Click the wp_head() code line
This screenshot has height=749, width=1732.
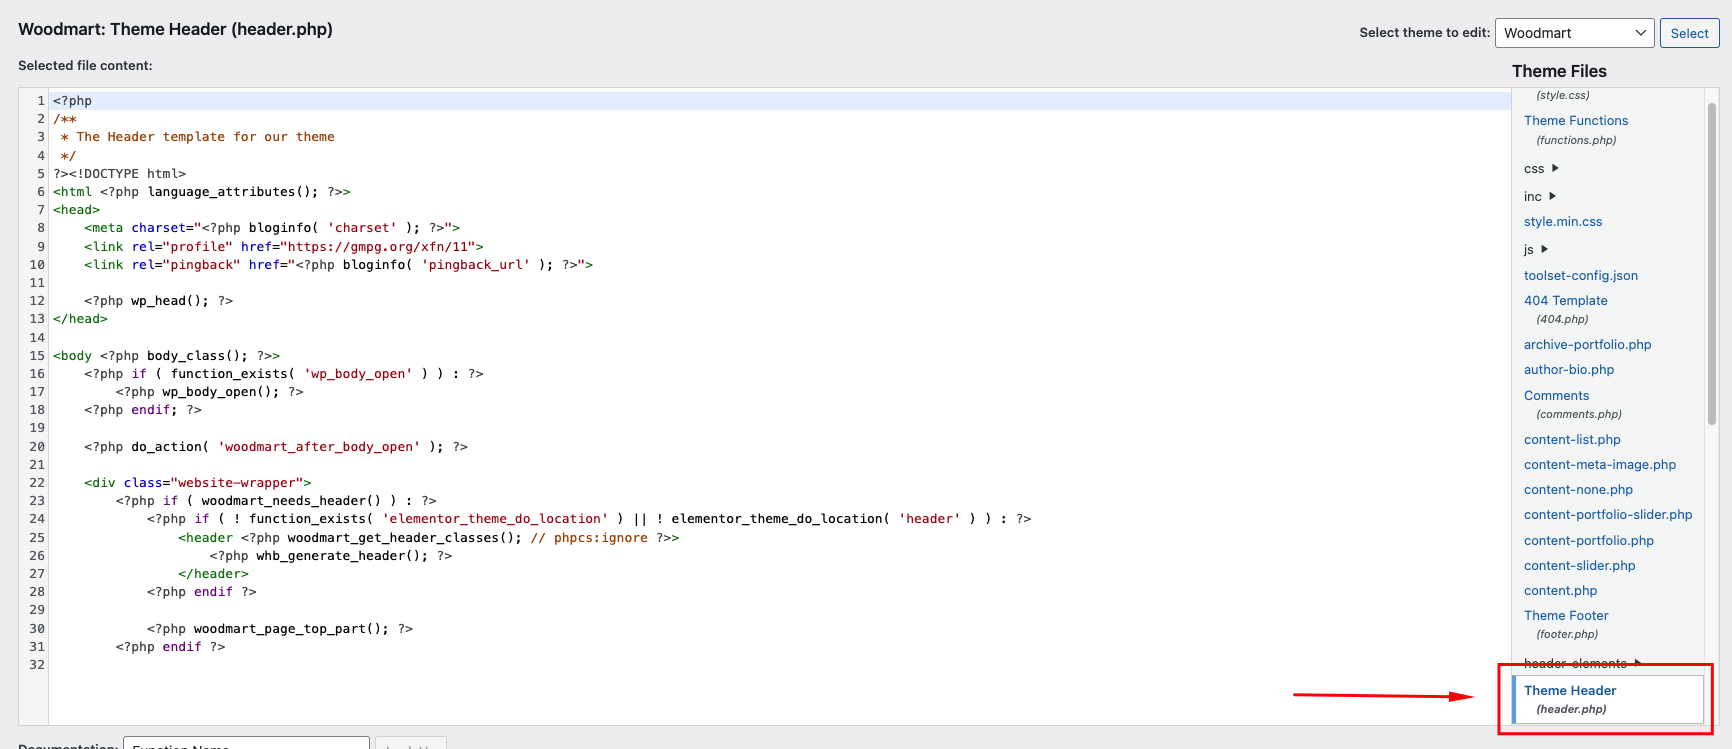(158, 301)
